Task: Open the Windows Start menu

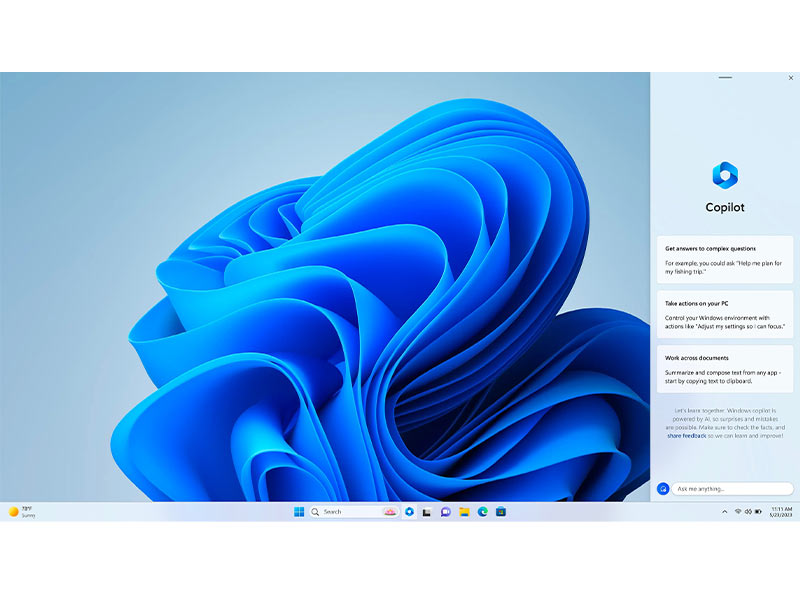Action: pos(299,512)
